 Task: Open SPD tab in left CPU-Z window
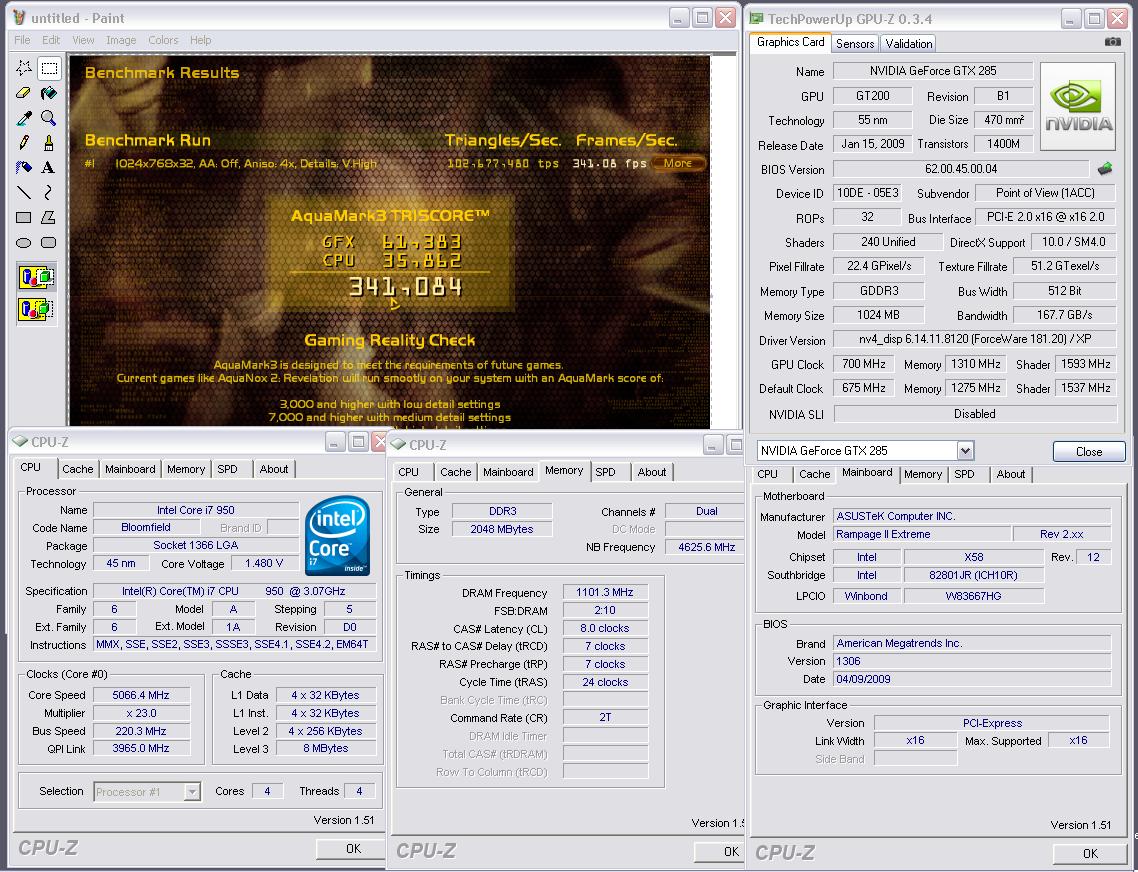(227, 469)
